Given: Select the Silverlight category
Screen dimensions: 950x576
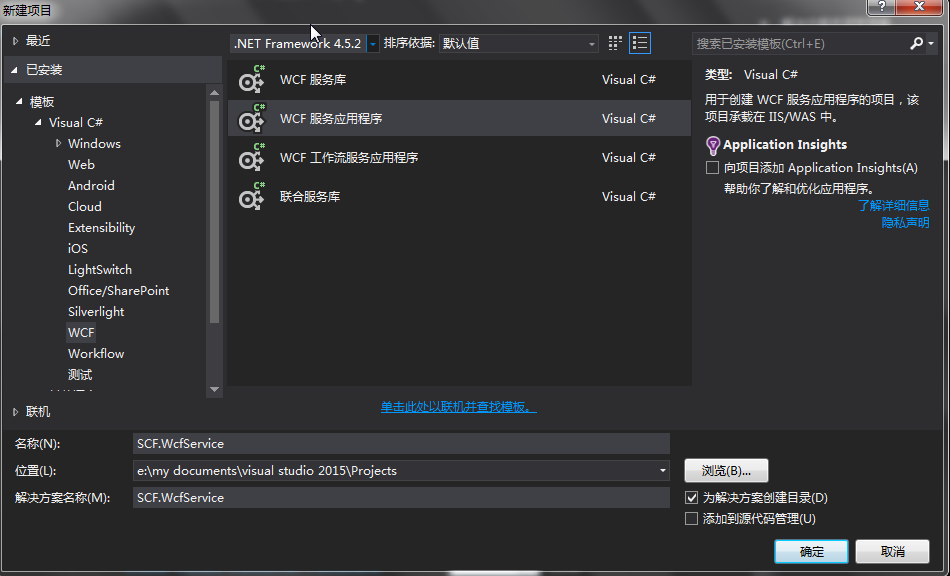Looking at the screenshot, I should 96,311.
